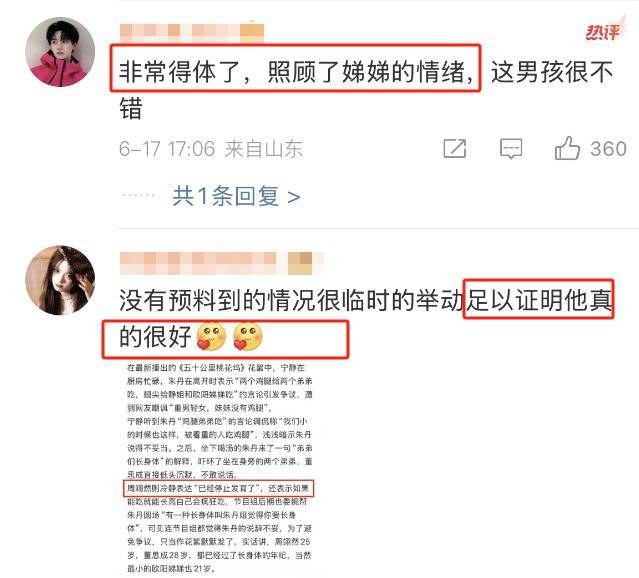Open the avatar of man in pink jacket
Viewport: 639px width, 578px height.
60,52
